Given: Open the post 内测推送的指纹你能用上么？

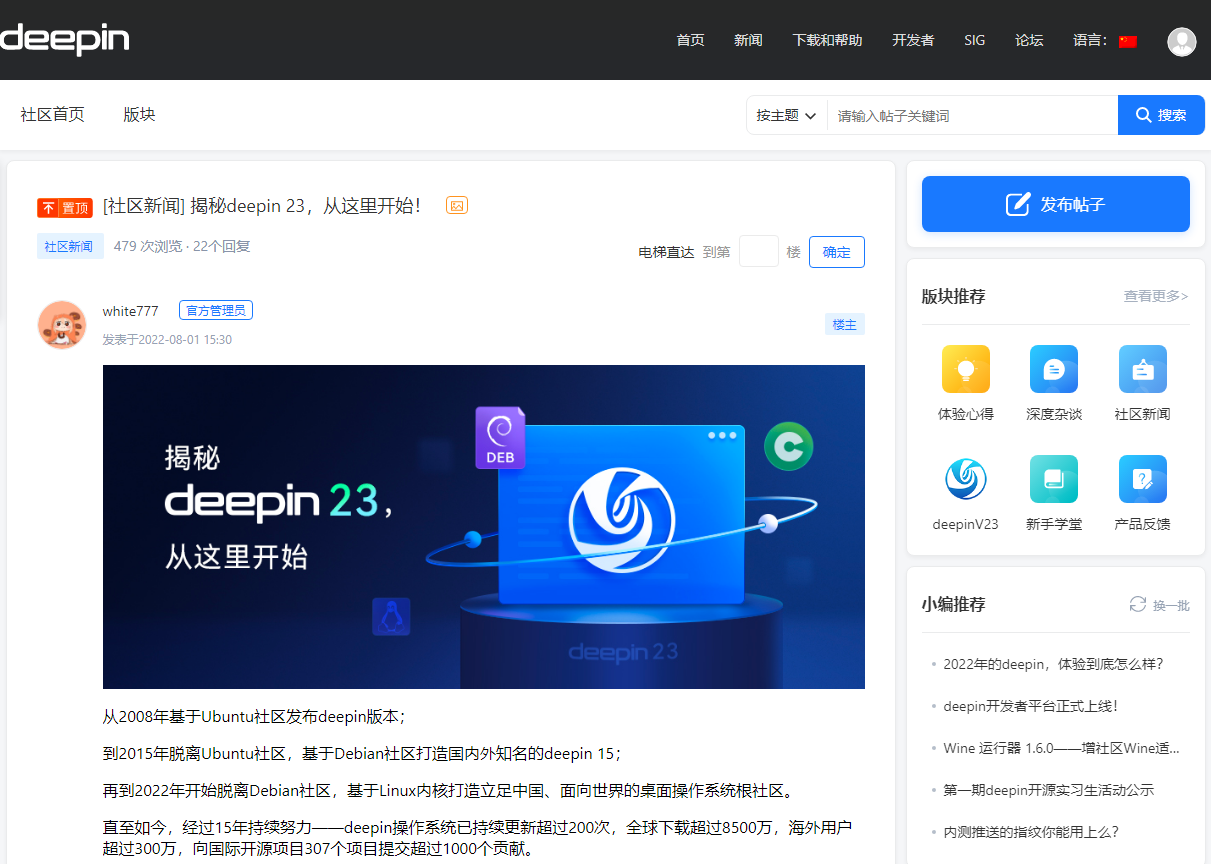Looking at the screenshot, I should [1031, 832].
